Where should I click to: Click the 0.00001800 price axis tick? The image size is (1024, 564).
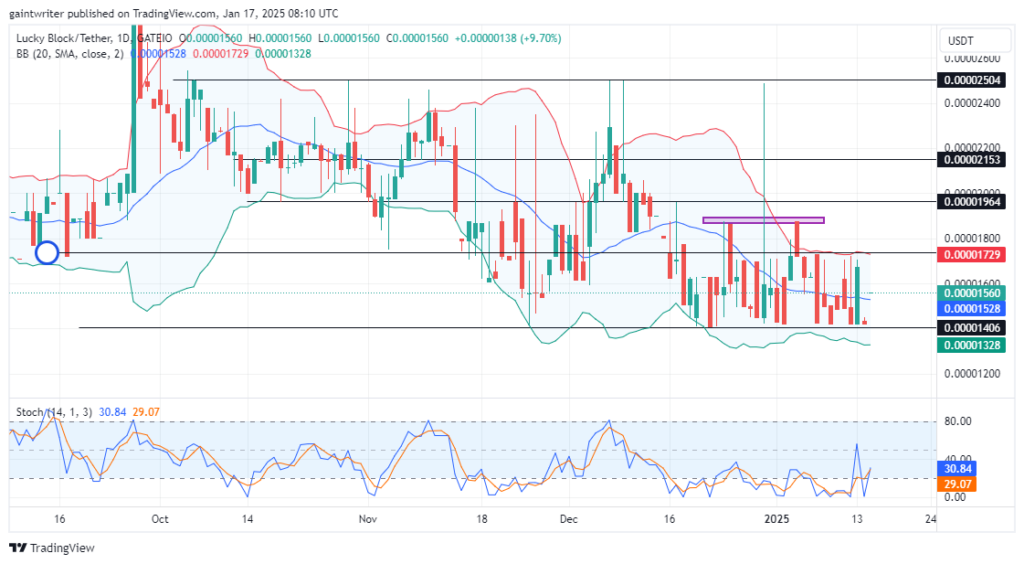972,238
